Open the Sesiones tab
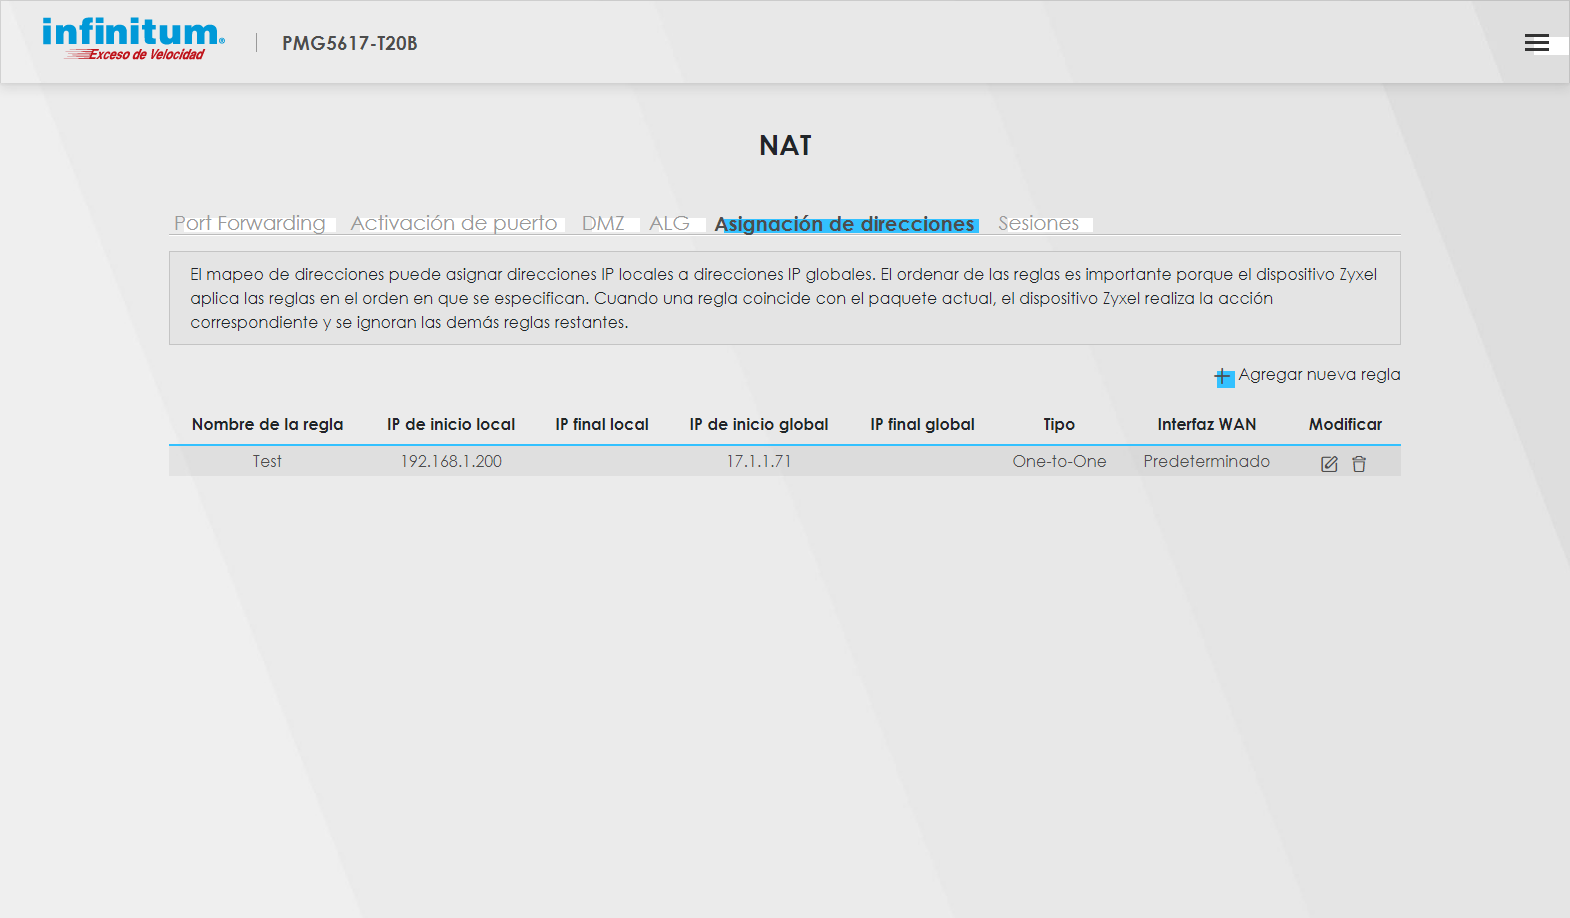This screenshot has height=918, width=1570. (1038, 223)
